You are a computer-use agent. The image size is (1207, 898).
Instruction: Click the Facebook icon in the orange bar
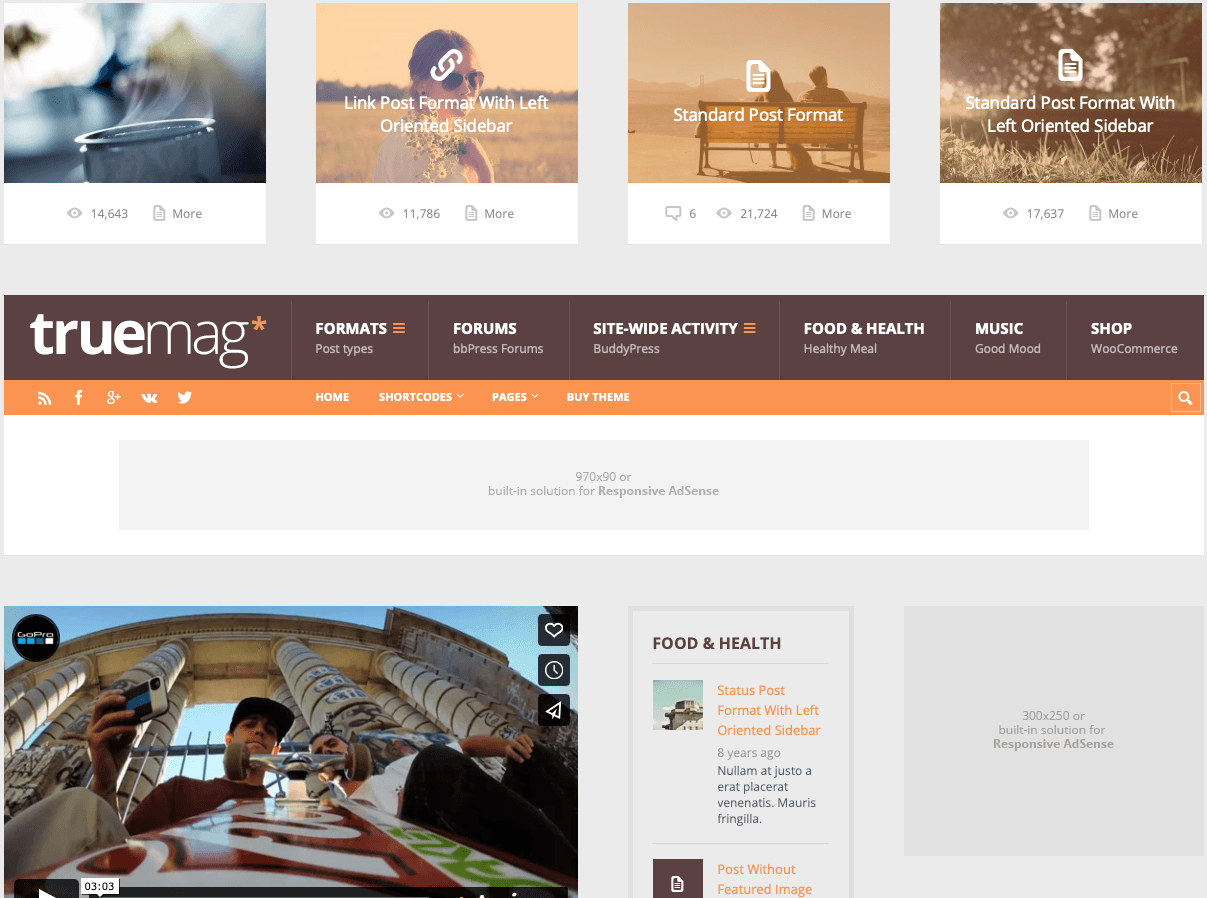(x=79, y=397)
